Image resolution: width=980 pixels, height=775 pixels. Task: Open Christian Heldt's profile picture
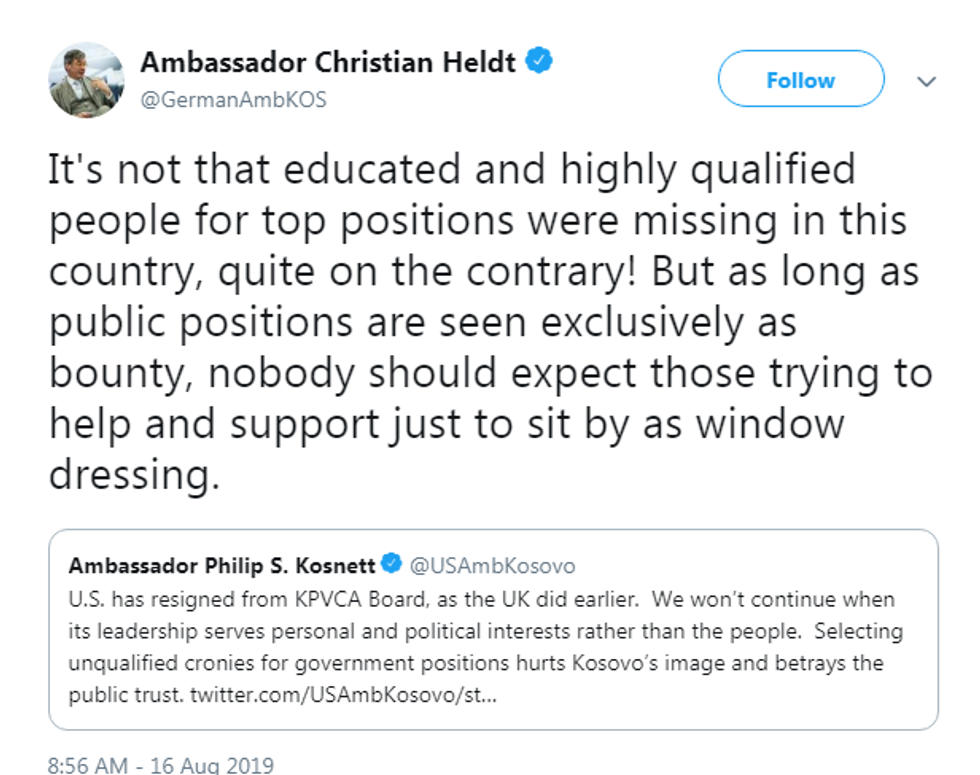(86, 80)
